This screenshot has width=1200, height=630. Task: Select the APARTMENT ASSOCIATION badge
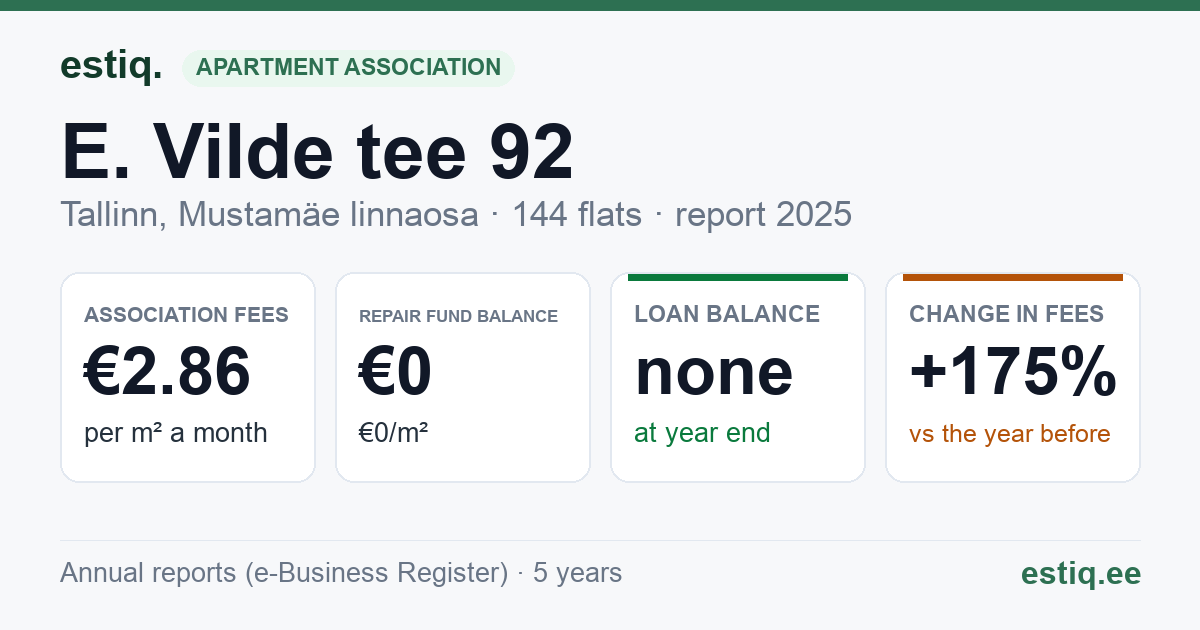348,68
